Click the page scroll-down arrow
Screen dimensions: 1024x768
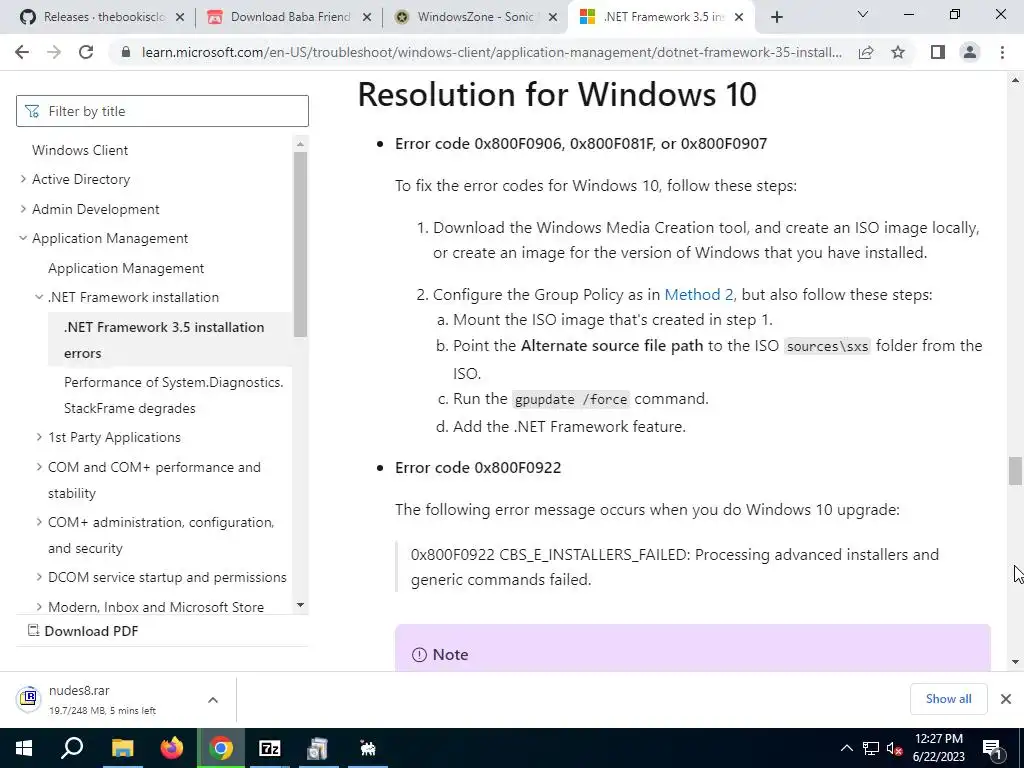click(x=1015, y=662)
